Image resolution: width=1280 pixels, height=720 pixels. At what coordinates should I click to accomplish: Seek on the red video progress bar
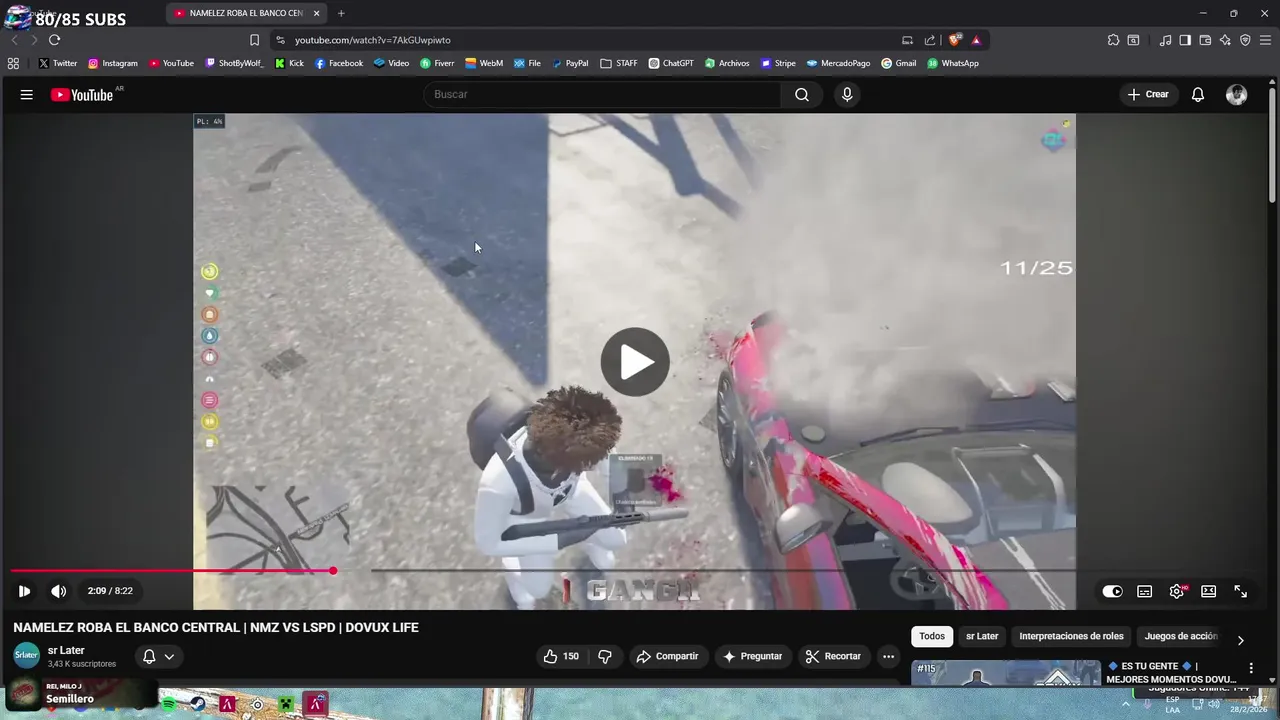click(x=171, y=571)
